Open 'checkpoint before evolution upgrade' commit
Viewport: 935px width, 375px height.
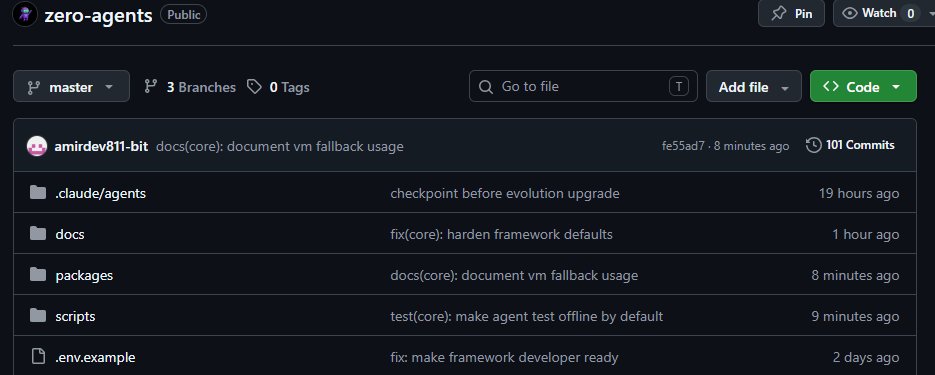pos(504,193)
